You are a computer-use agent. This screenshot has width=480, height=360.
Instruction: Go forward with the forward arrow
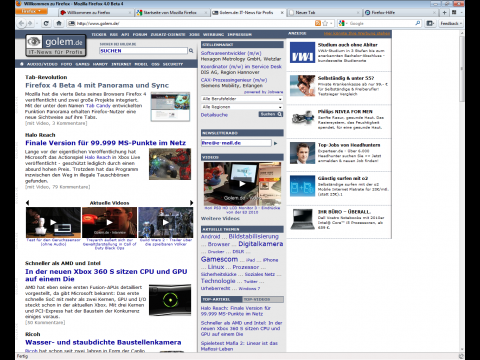[30, 23]
